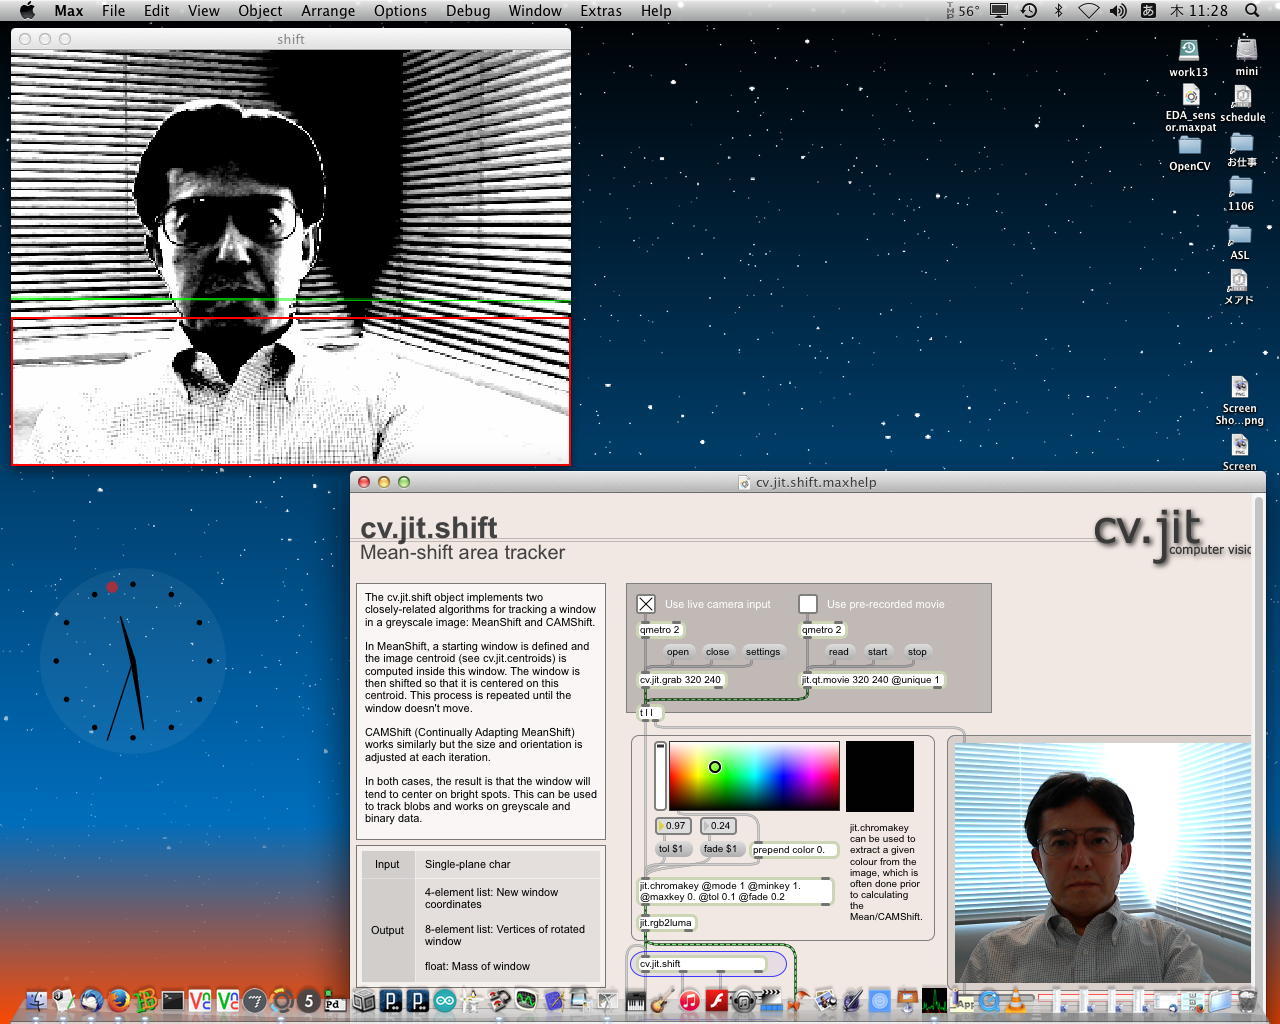
Task: Uncheck the 'Use live camera input' toggle
Action: 646,604
